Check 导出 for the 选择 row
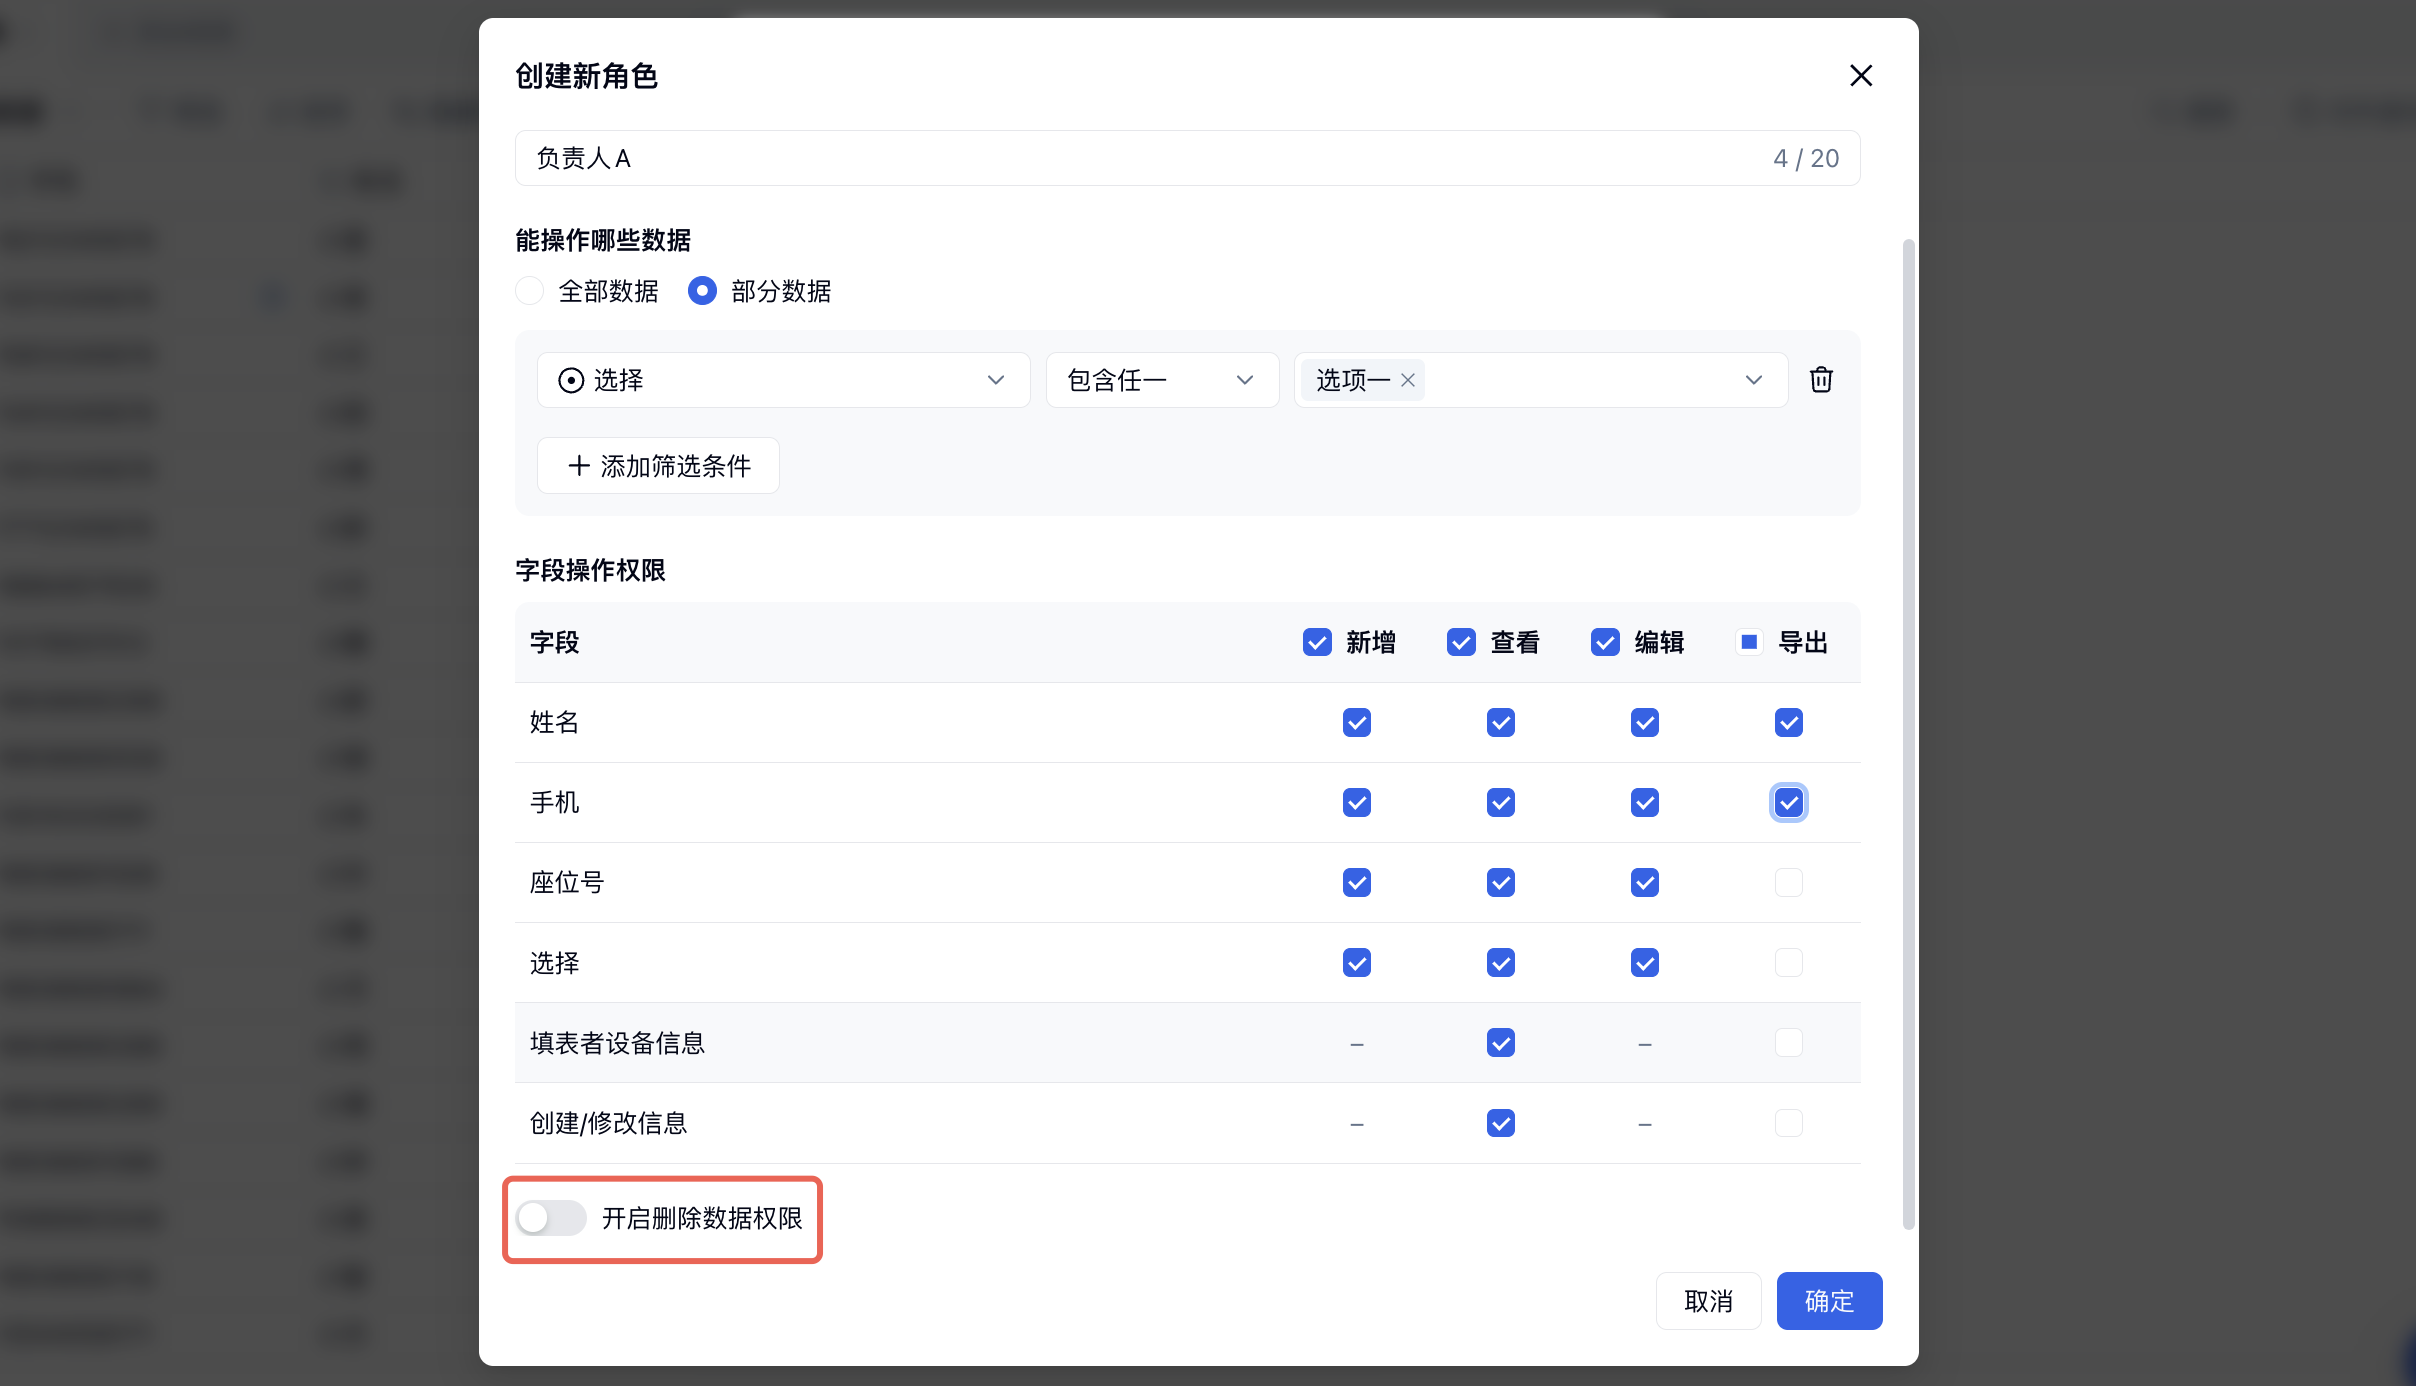The width and height of the screenshot is (2416, 1386). coord(1789,962)
